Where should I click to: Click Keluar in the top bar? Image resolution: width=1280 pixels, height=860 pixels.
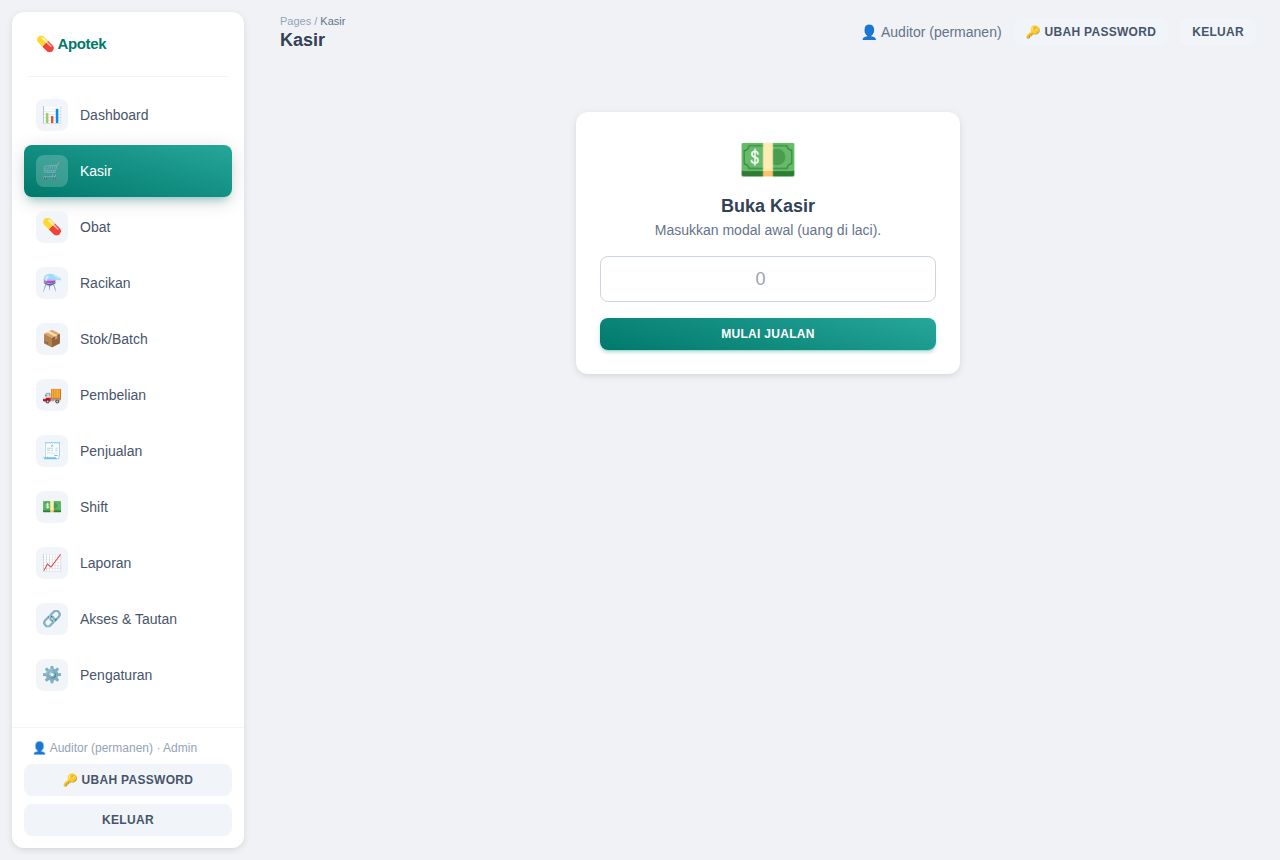coord(1218,32)
